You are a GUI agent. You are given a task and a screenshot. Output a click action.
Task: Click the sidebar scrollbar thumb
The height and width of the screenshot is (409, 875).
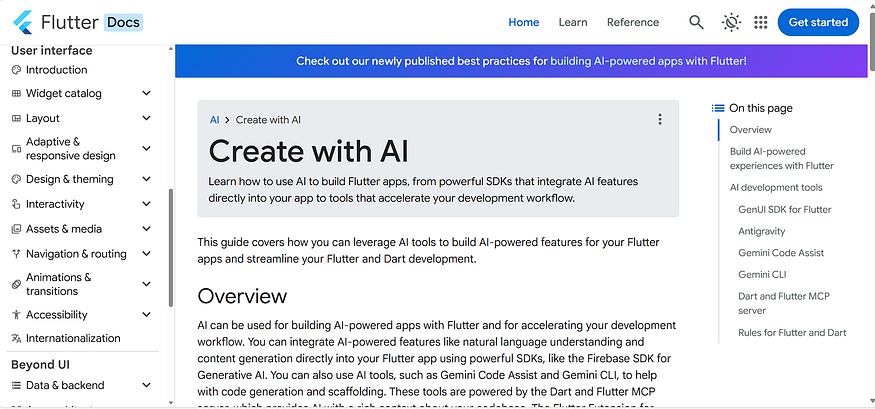(171, 248)
